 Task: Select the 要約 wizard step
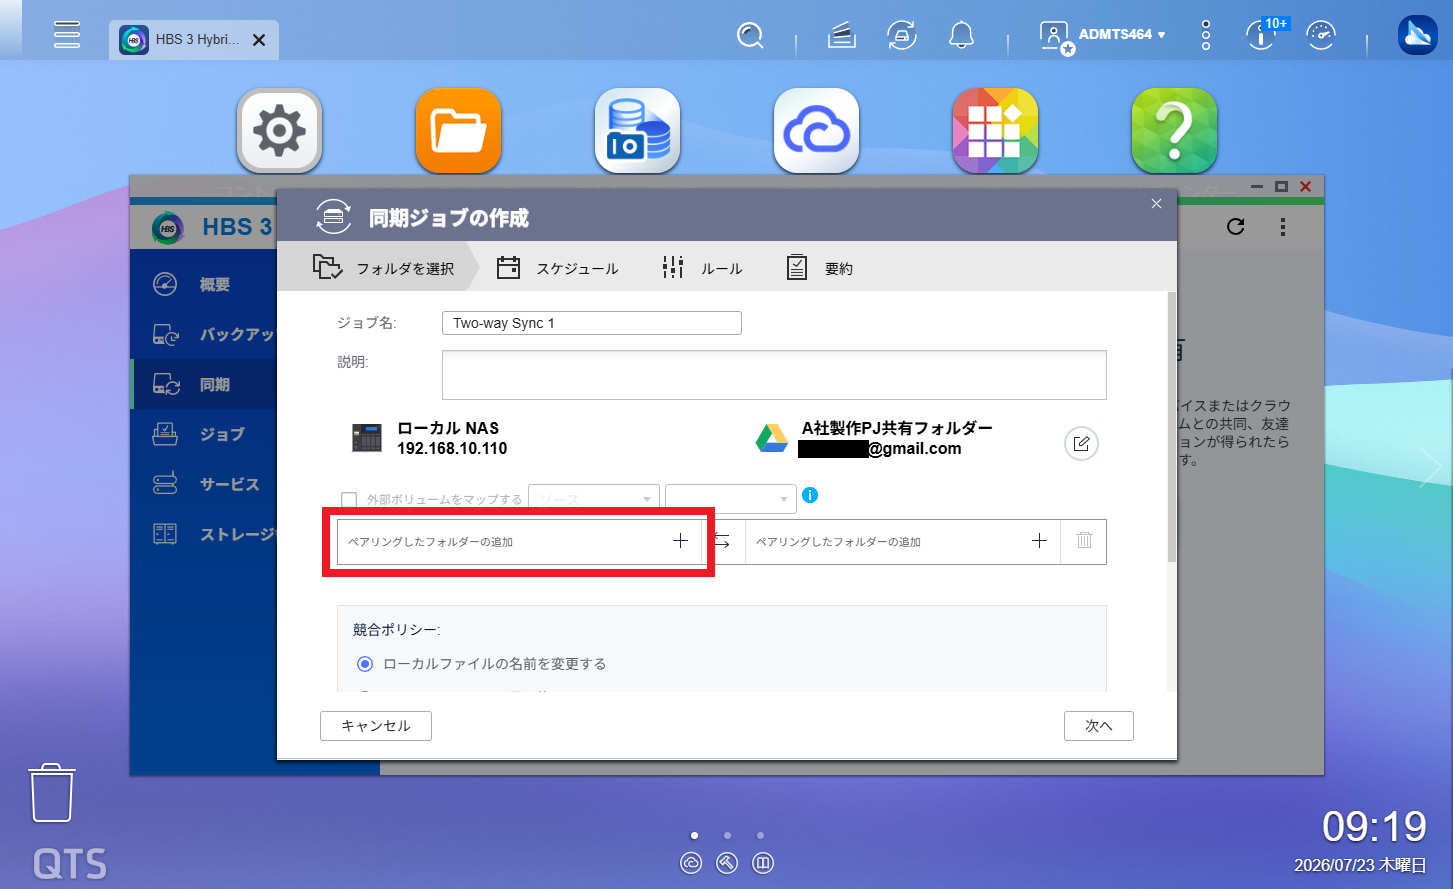[x=819, y=268]
